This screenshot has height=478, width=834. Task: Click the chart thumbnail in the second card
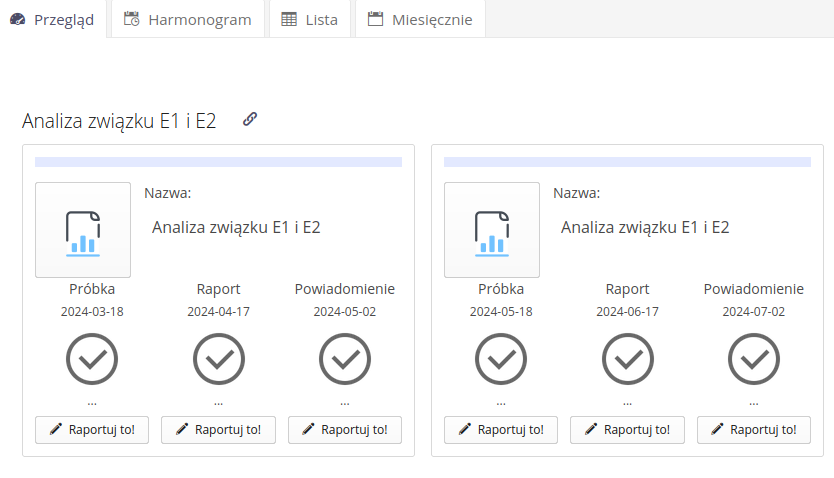[x=492, y=230]
